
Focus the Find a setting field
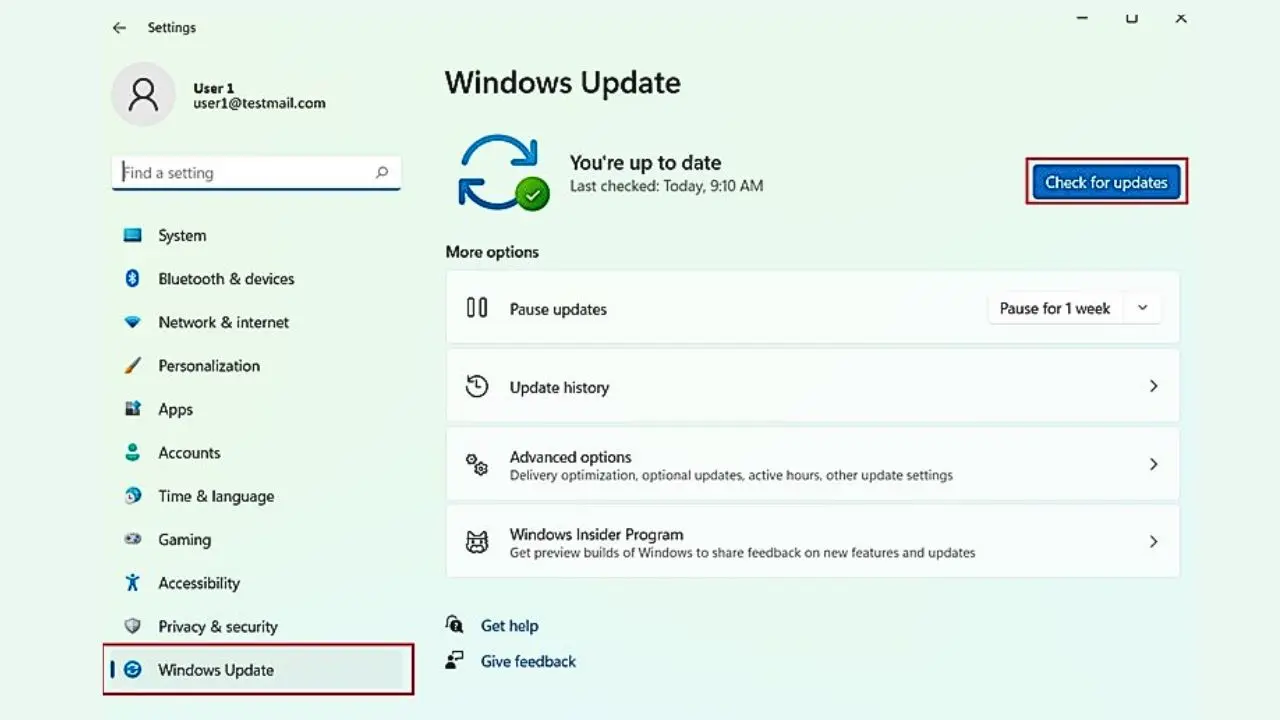click(x=256, y=173)
